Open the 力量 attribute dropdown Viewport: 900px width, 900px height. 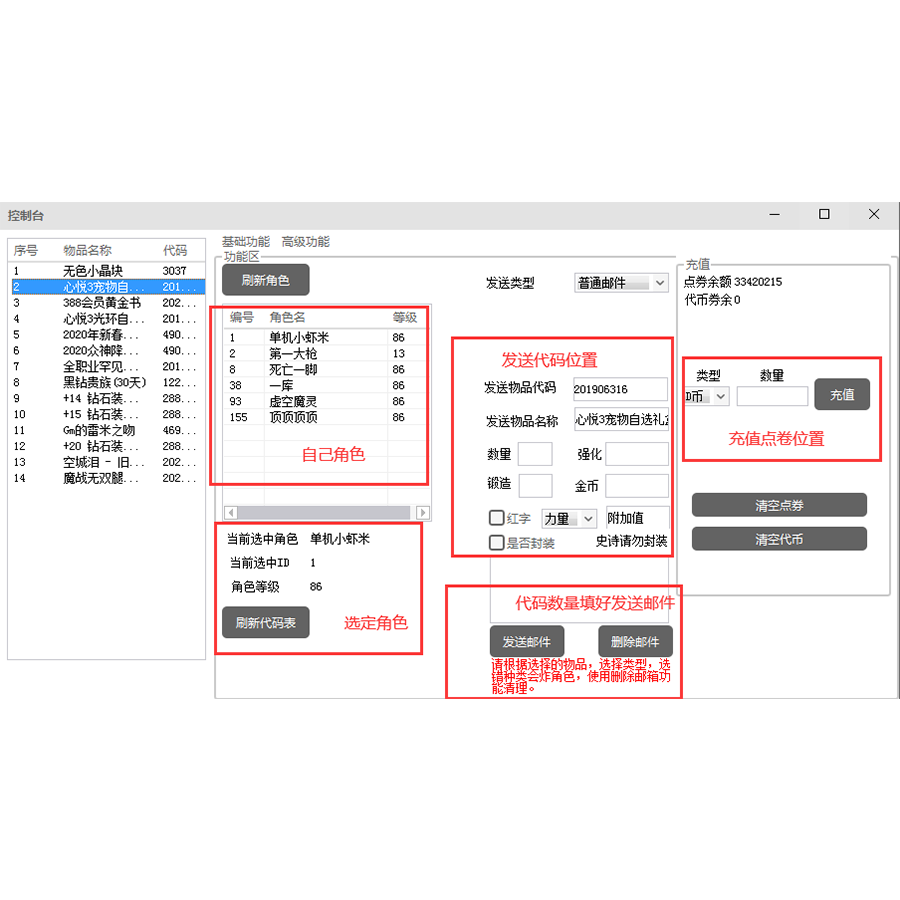569,518
